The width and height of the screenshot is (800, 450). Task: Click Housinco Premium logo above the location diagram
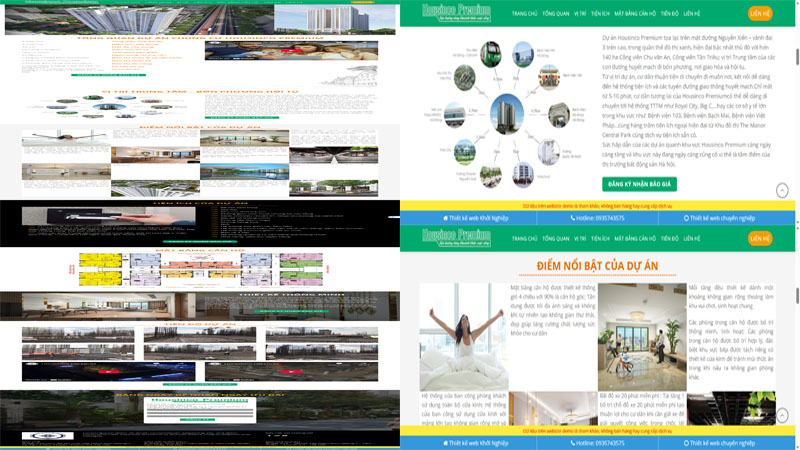click(x=456, y=12)
